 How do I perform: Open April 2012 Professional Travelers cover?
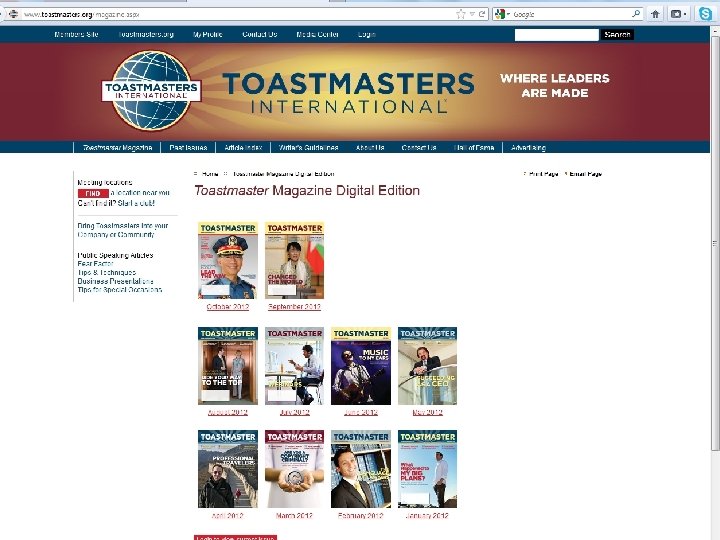point(228,469)
